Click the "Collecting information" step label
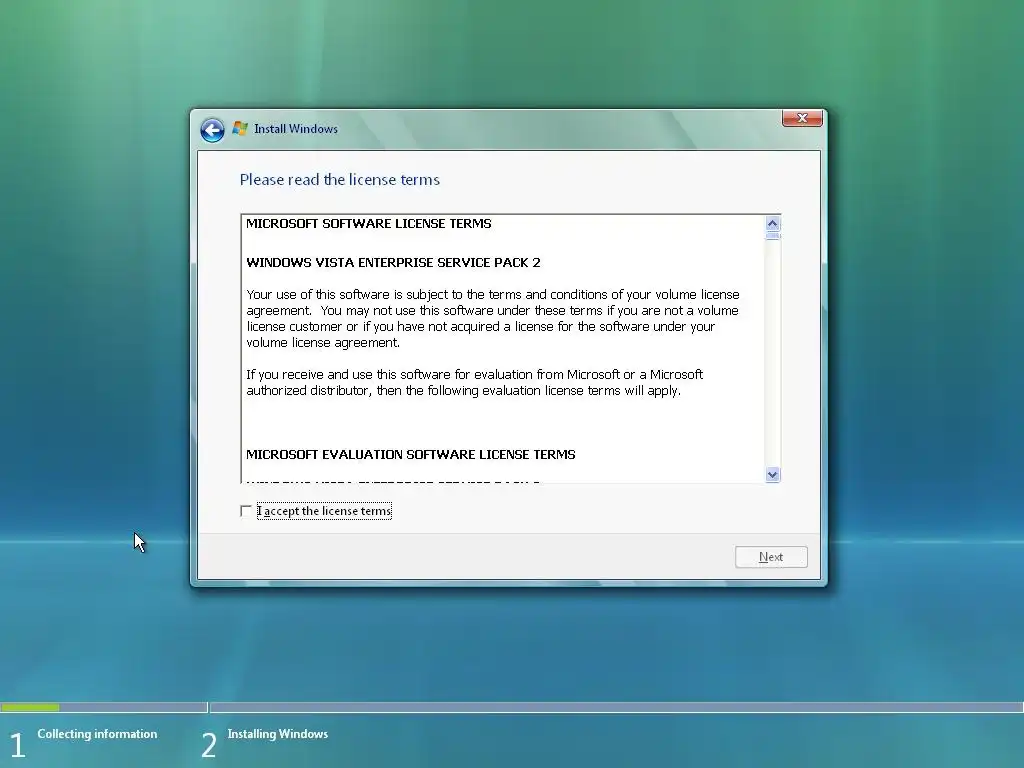The height and width of the screenshot is (768, 1024). 97,734
